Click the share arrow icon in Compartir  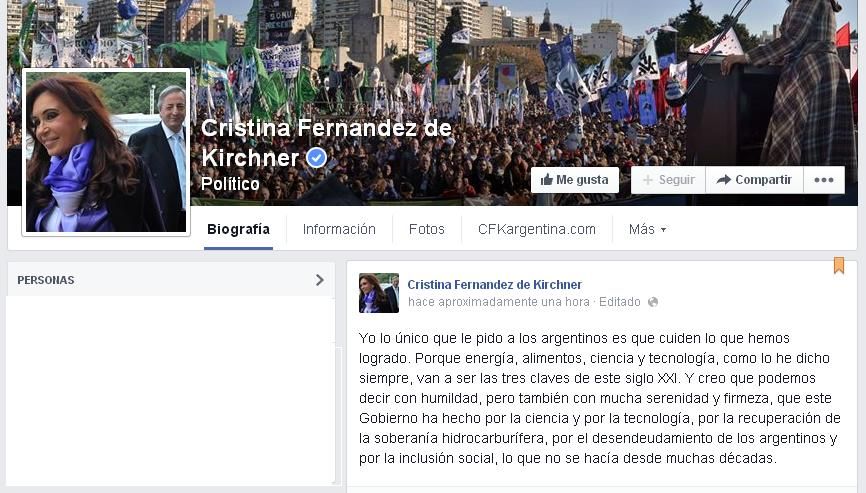tap(724, 180)
